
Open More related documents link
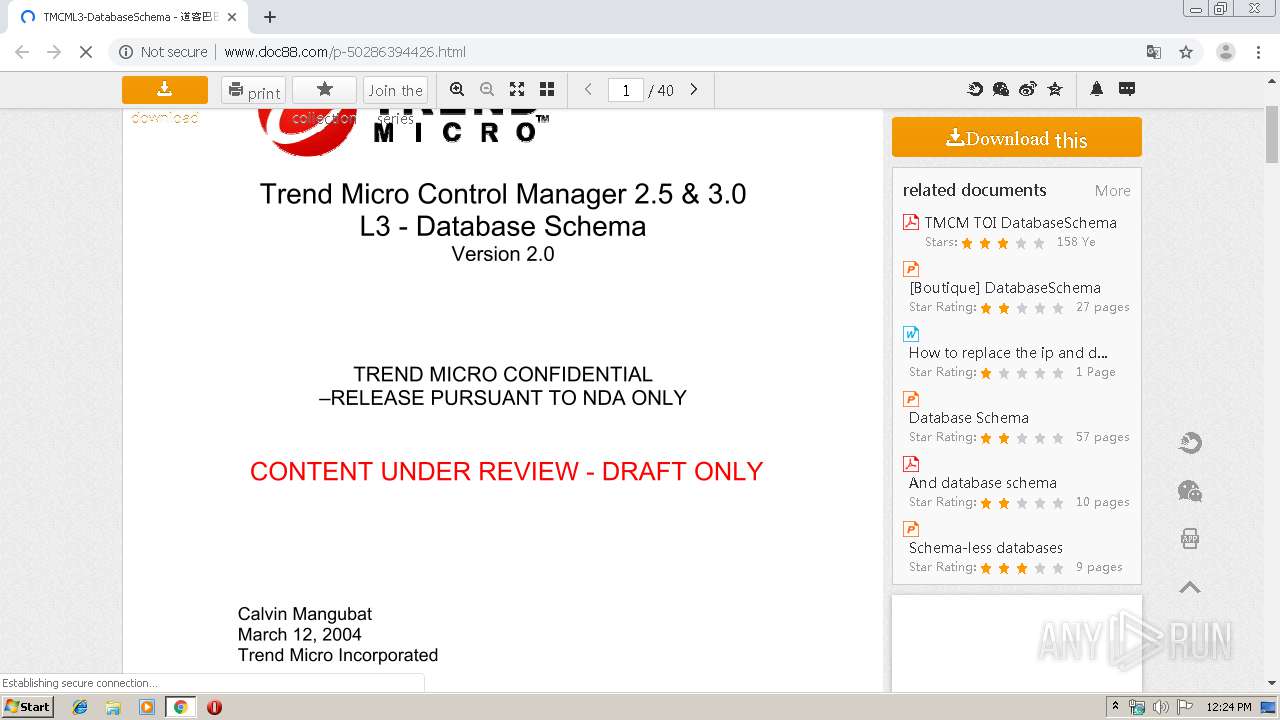[x=1112, y=190]
